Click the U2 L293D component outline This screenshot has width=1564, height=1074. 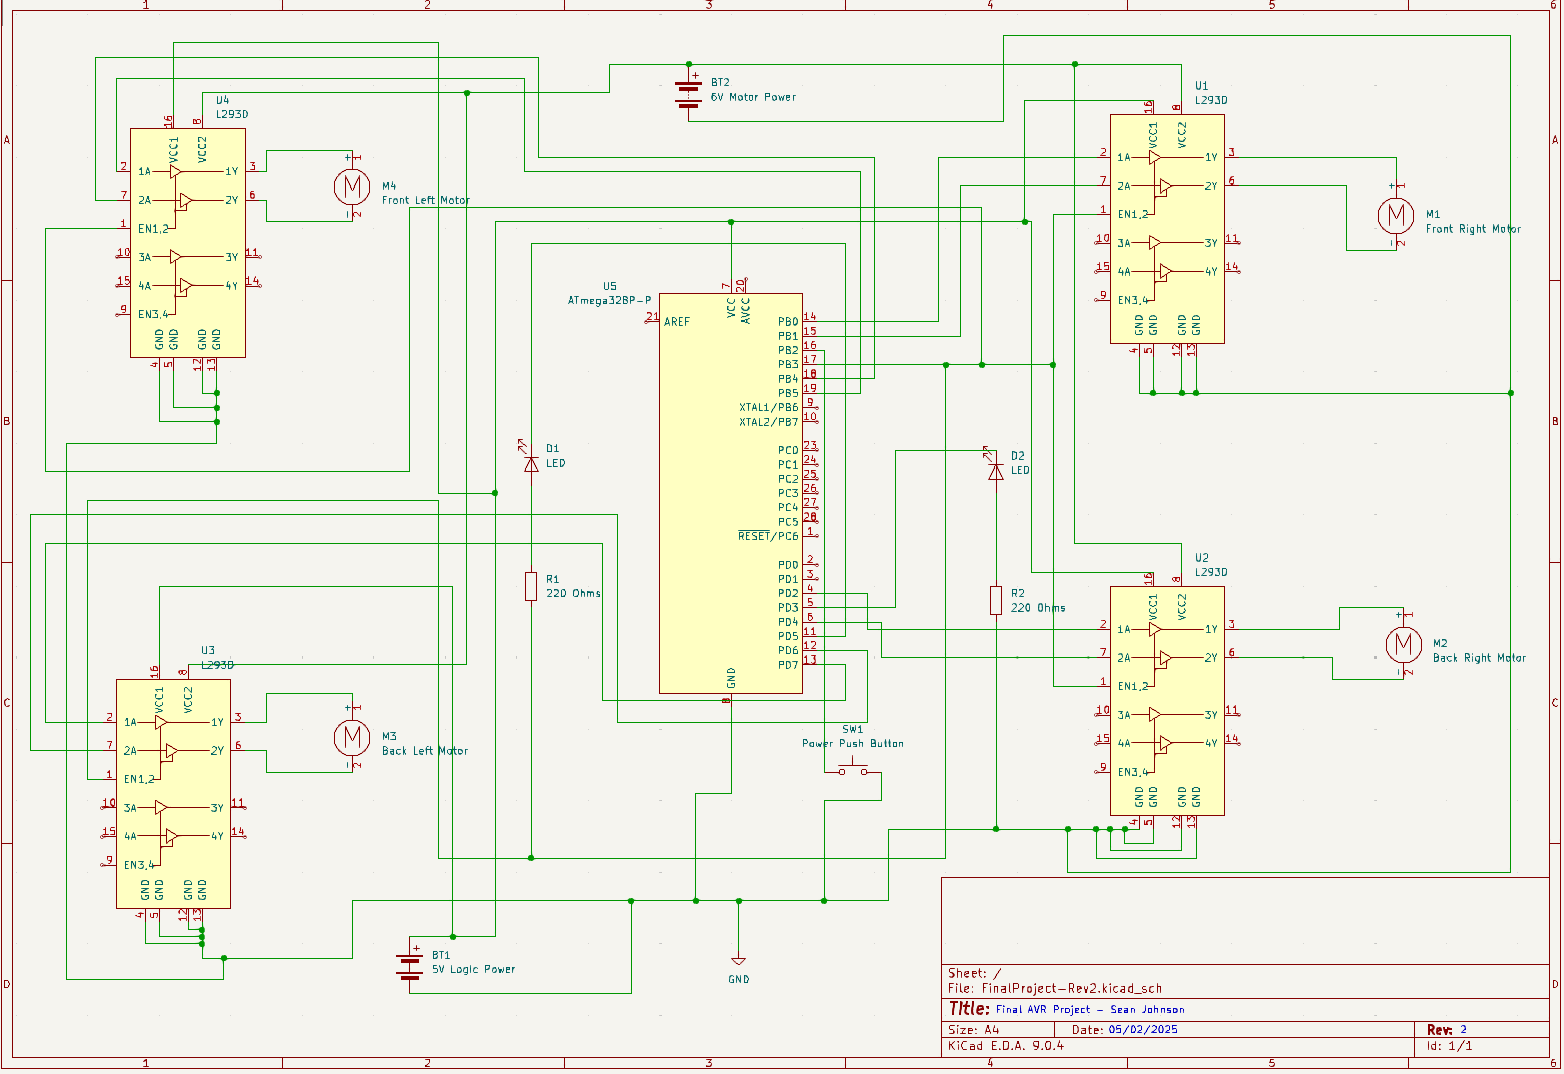click(1167, 700)
